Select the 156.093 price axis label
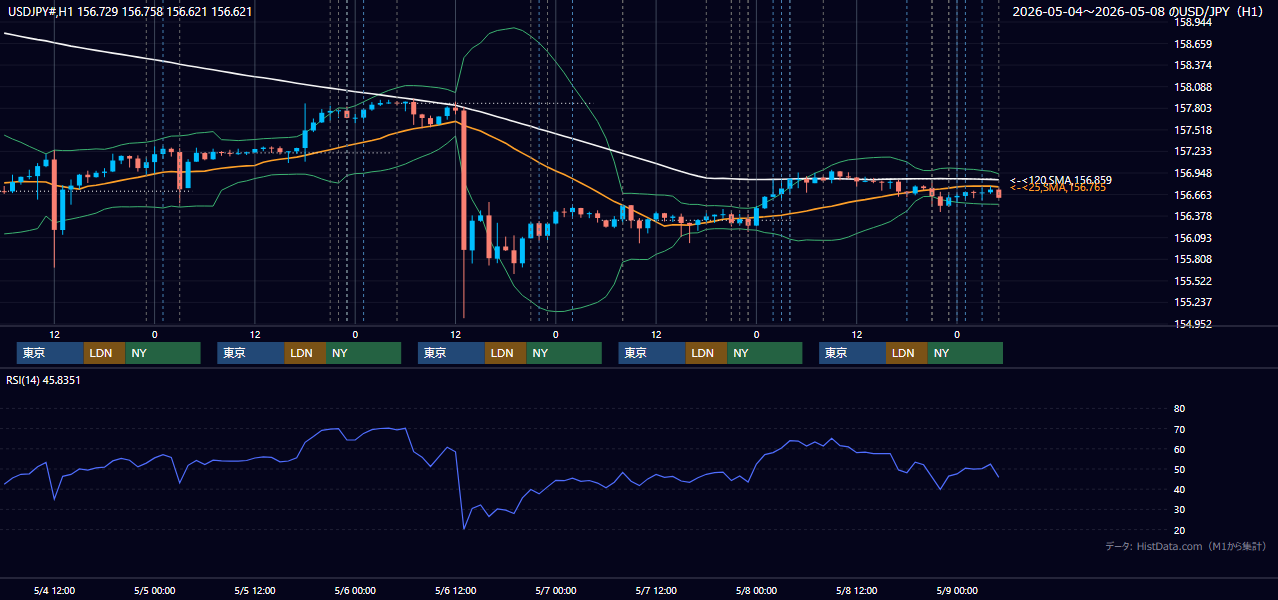The height and width of the screenshot is (600, 1278). (1192, 238)
